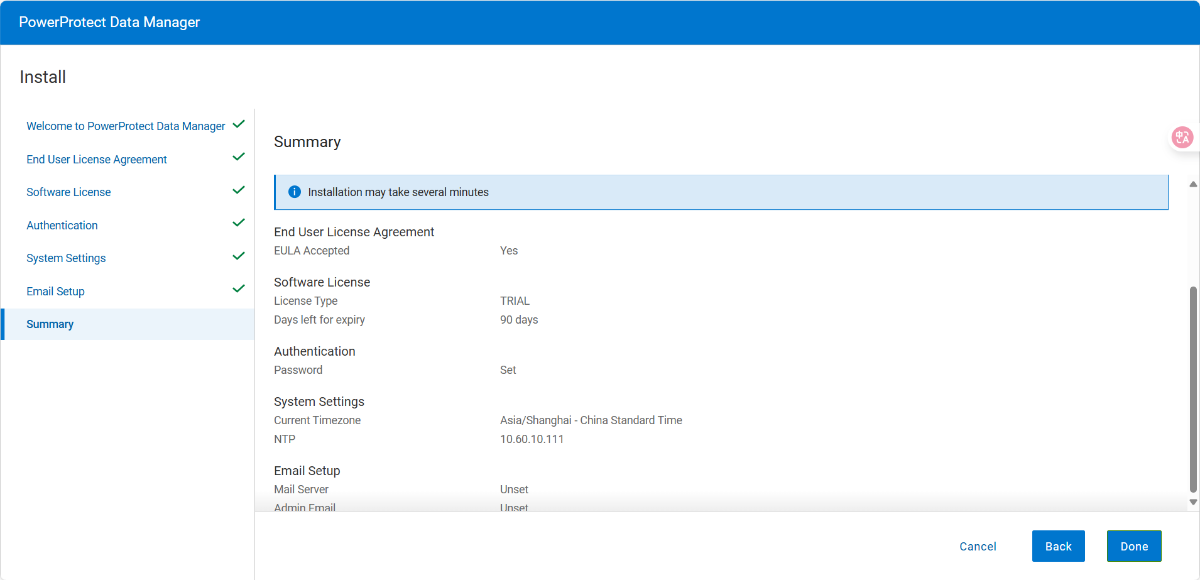The image size is (1200, 580).
Task: Click the 'Unset' value beside Mail Server
Action: tap(514, 489)
